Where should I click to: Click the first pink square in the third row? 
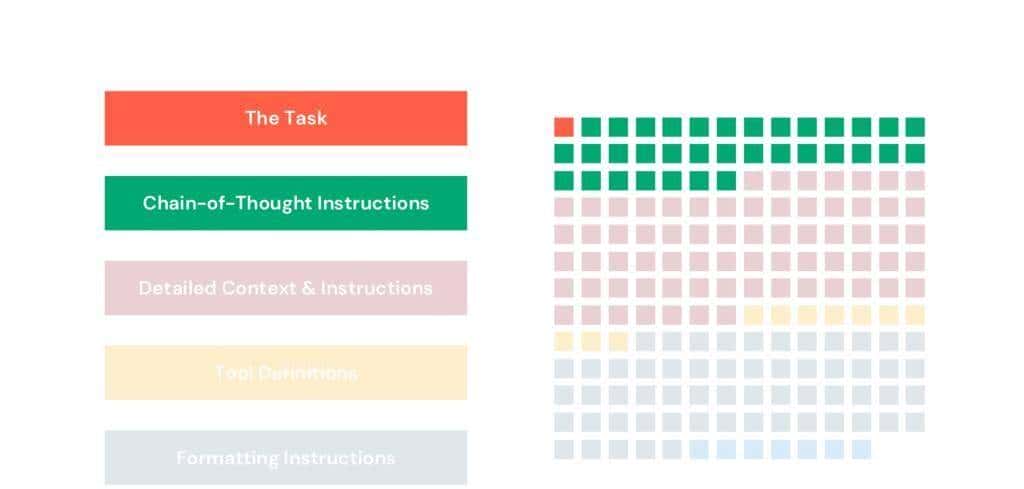[x=753, y=181]
